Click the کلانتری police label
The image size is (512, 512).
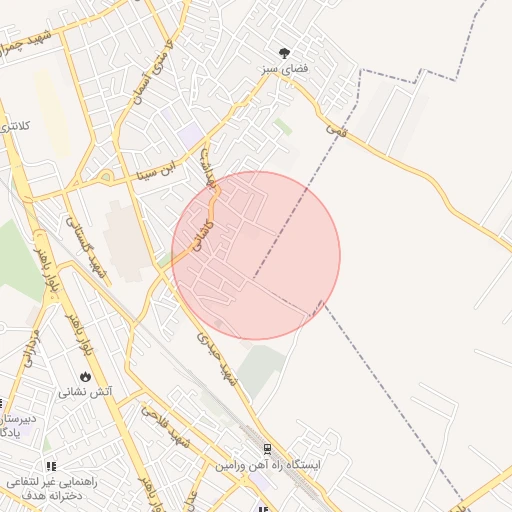[15, 126]
